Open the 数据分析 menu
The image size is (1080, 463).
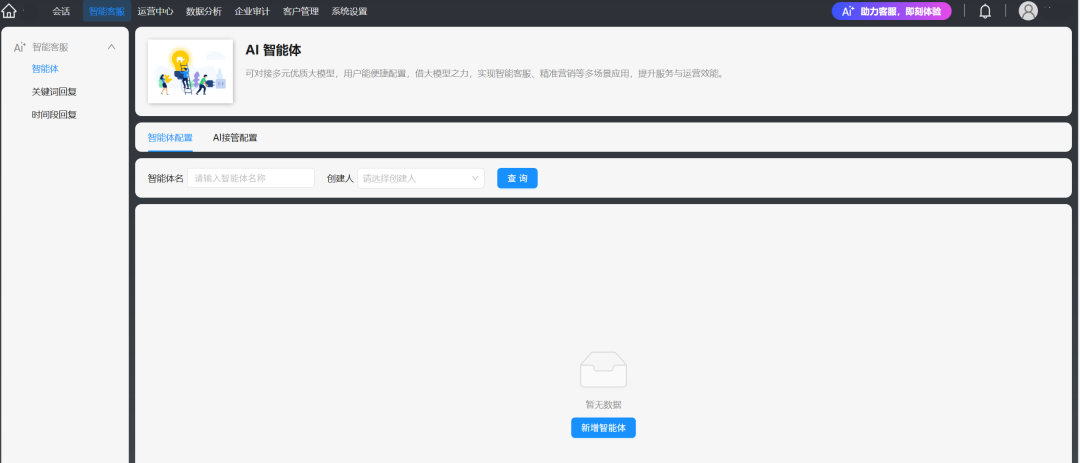[204, 12]
